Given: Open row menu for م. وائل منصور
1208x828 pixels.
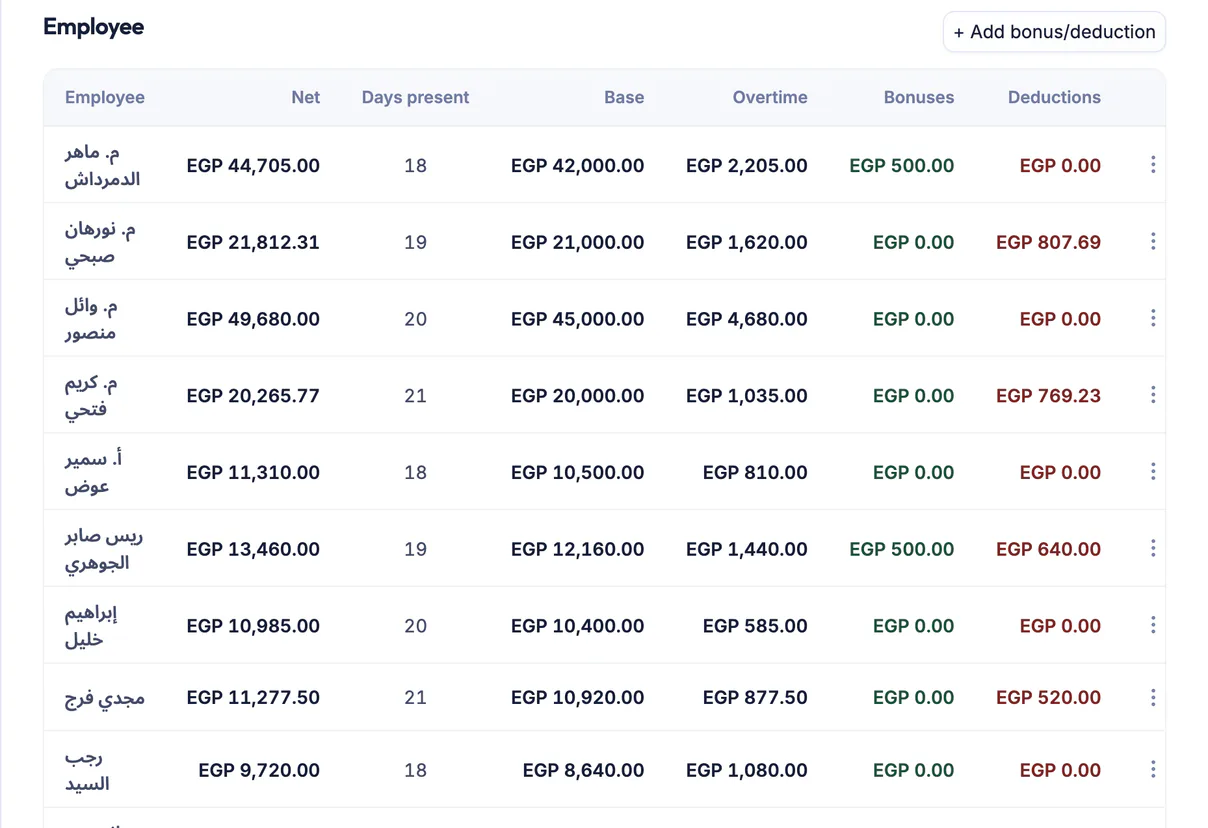Looking at the screenshot, I should (x=1153, y=318).
